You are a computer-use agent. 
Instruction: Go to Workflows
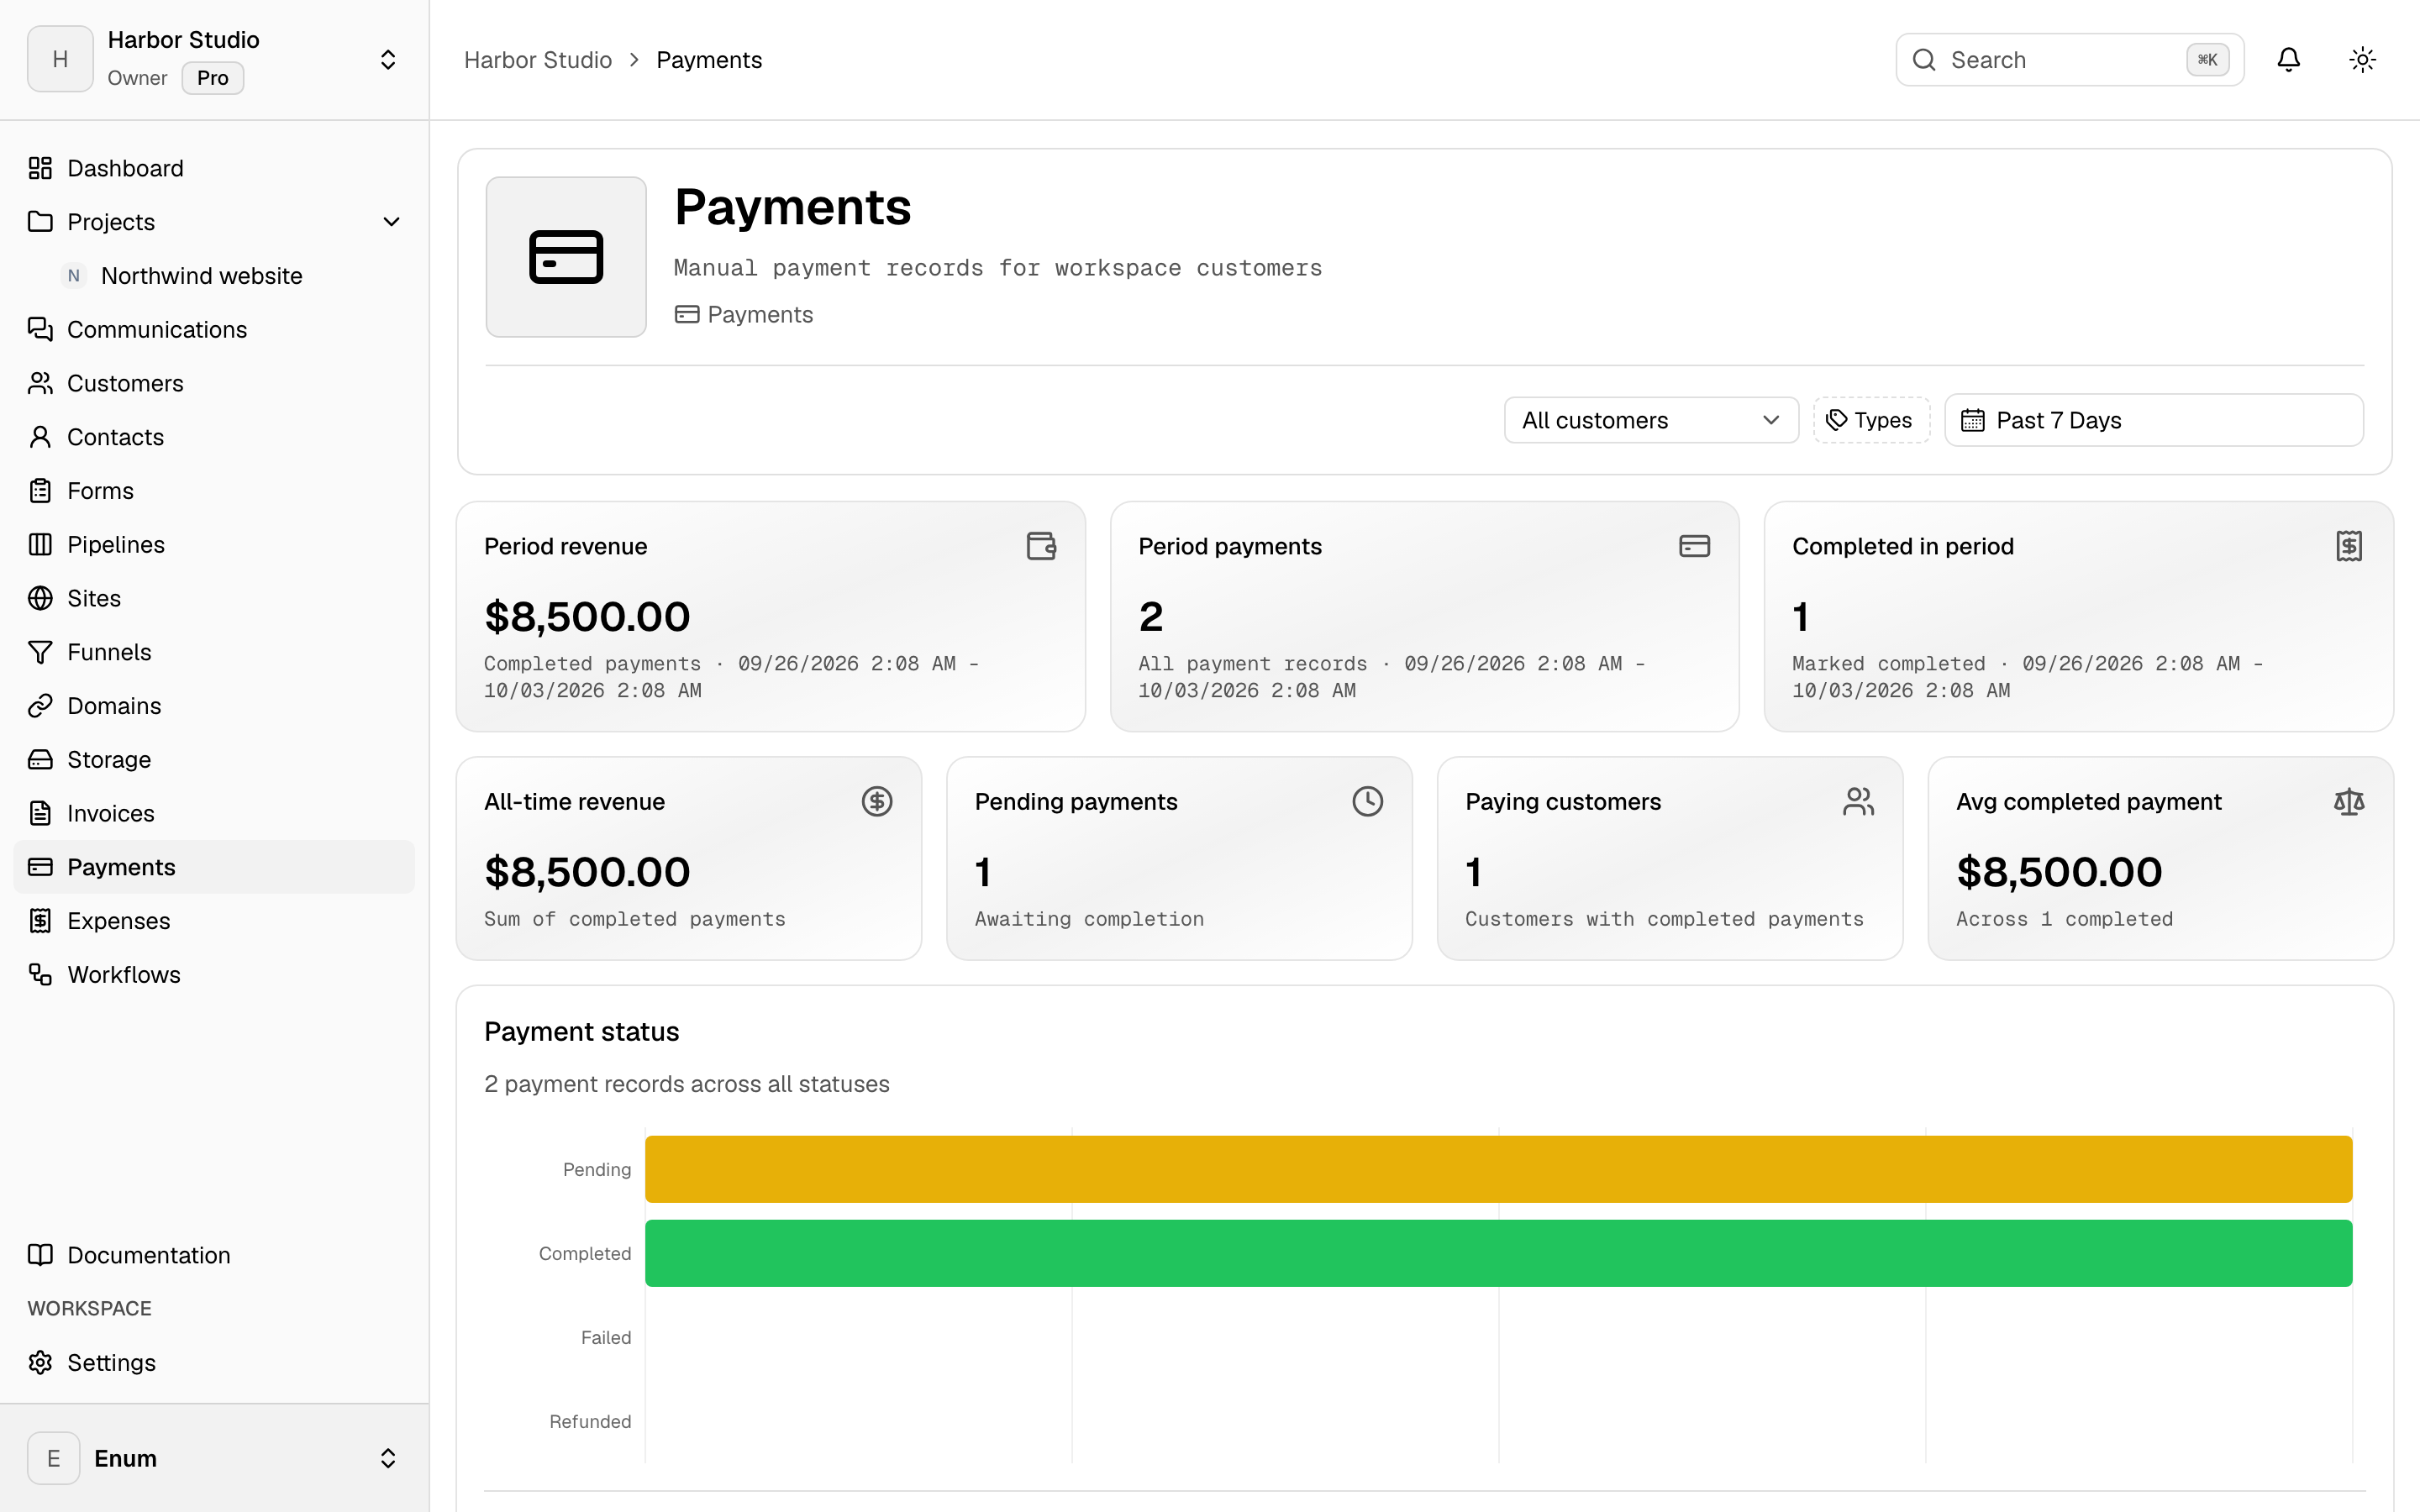click(x=214, y=975)
